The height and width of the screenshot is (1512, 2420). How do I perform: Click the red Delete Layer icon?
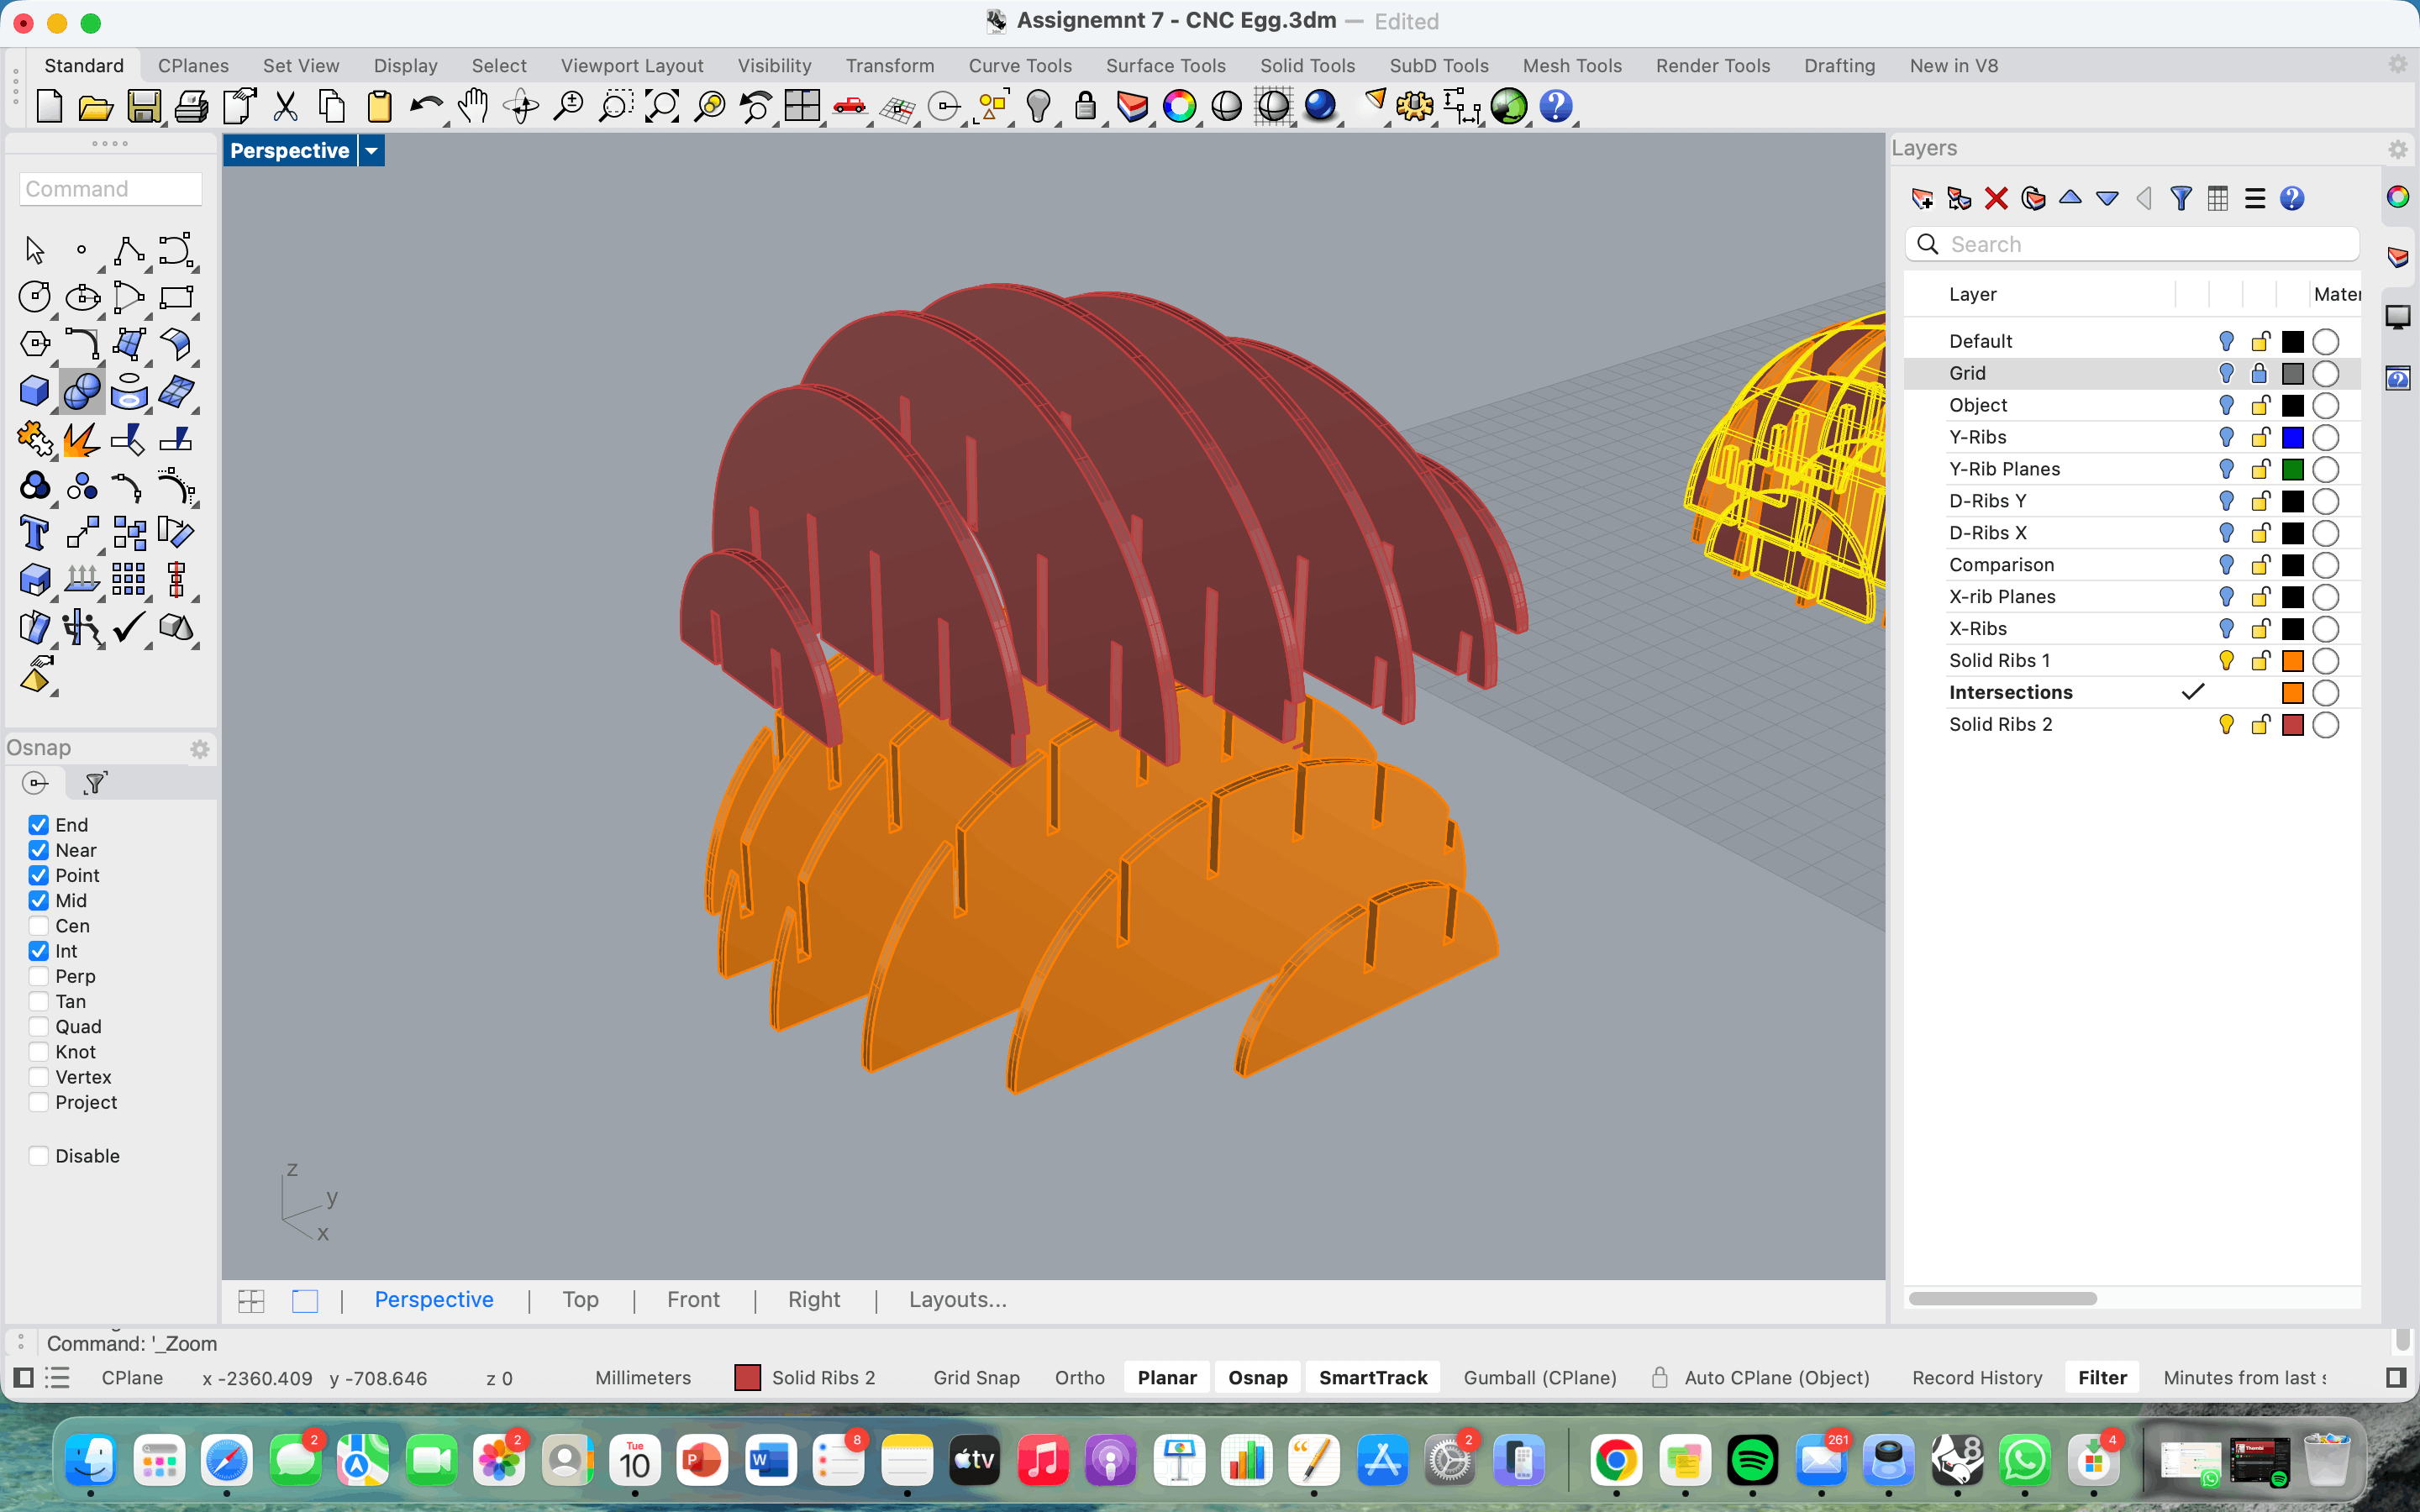click(x=1996, y=198)
